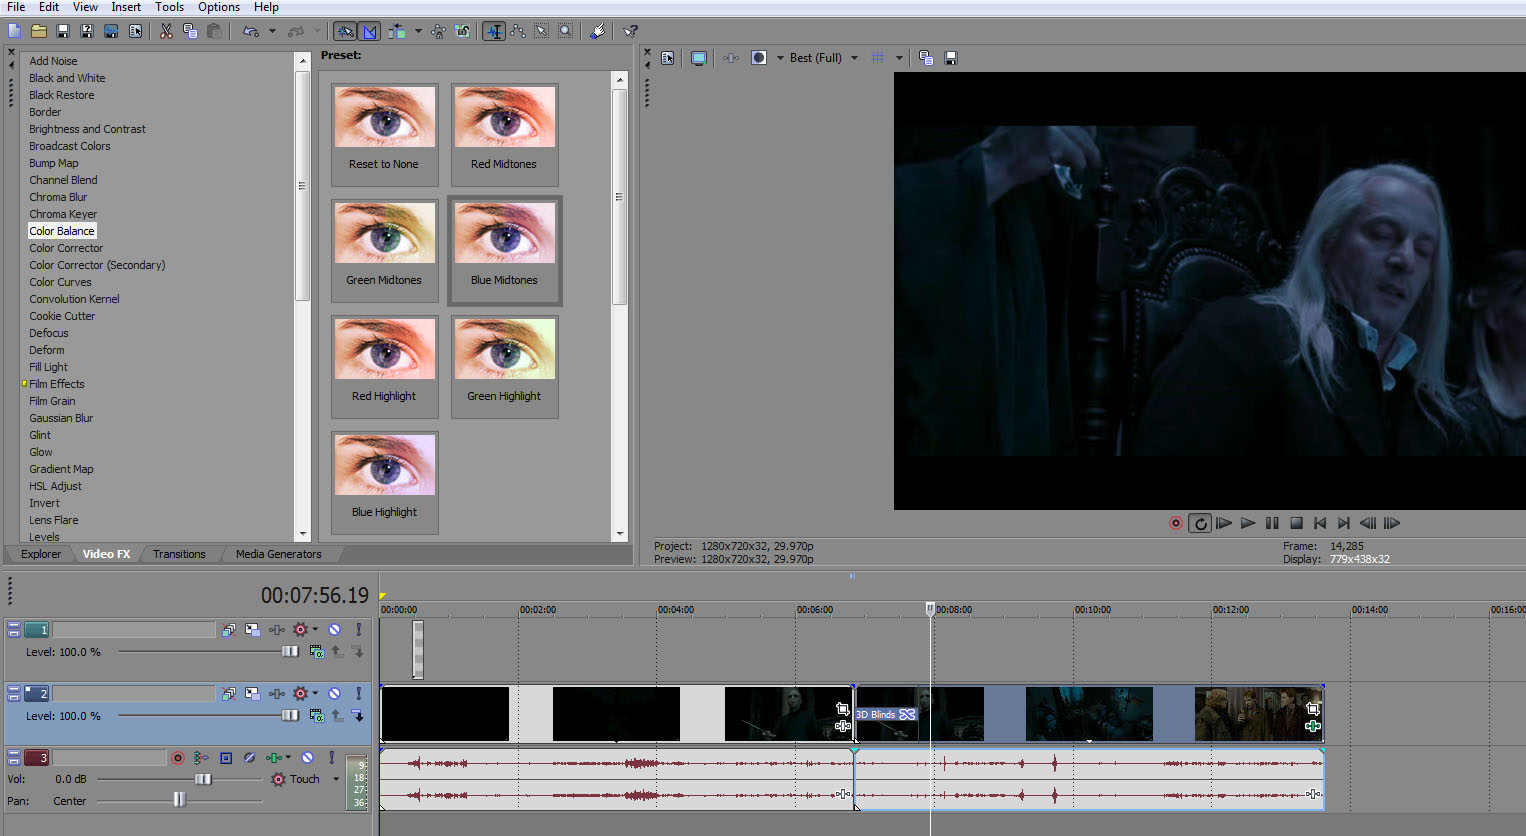
Task: Click the Save project disk icon
Action: tap(63, 31)
